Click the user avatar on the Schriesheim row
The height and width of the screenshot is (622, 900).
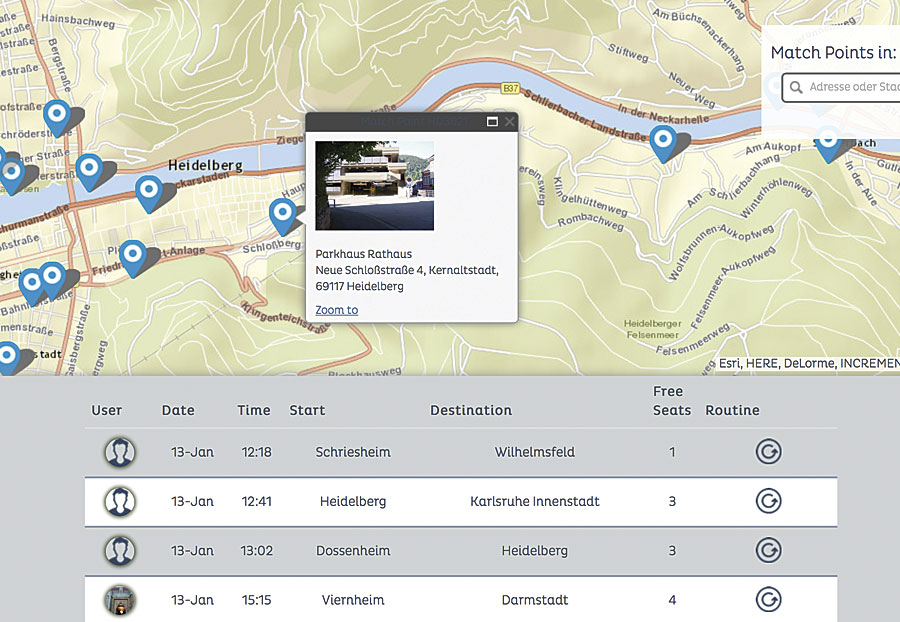coord(120,451)
